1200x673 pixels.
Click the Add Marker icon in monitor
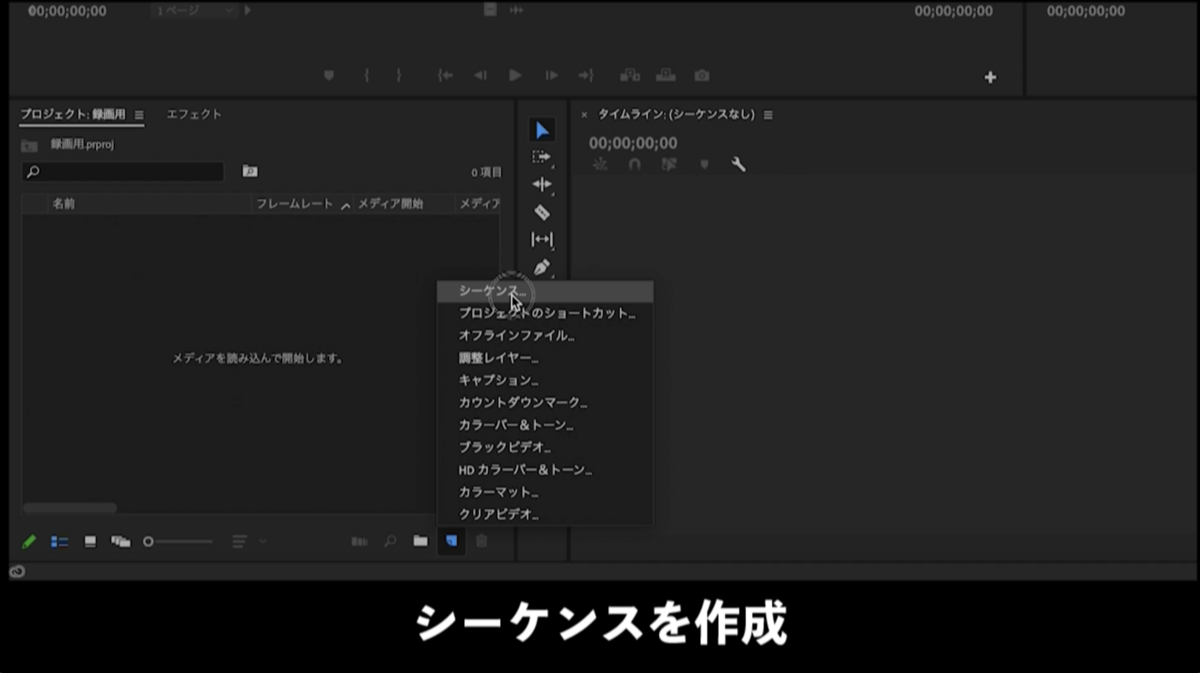328,75
